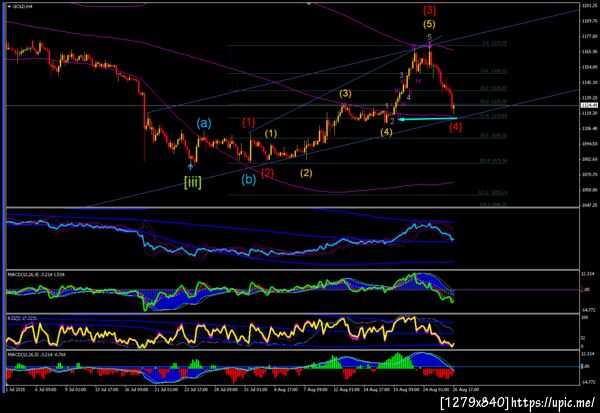This screenshot has height=413, width=600.
Task: Select the yellow (3) wave label
Action: point(345,93)
